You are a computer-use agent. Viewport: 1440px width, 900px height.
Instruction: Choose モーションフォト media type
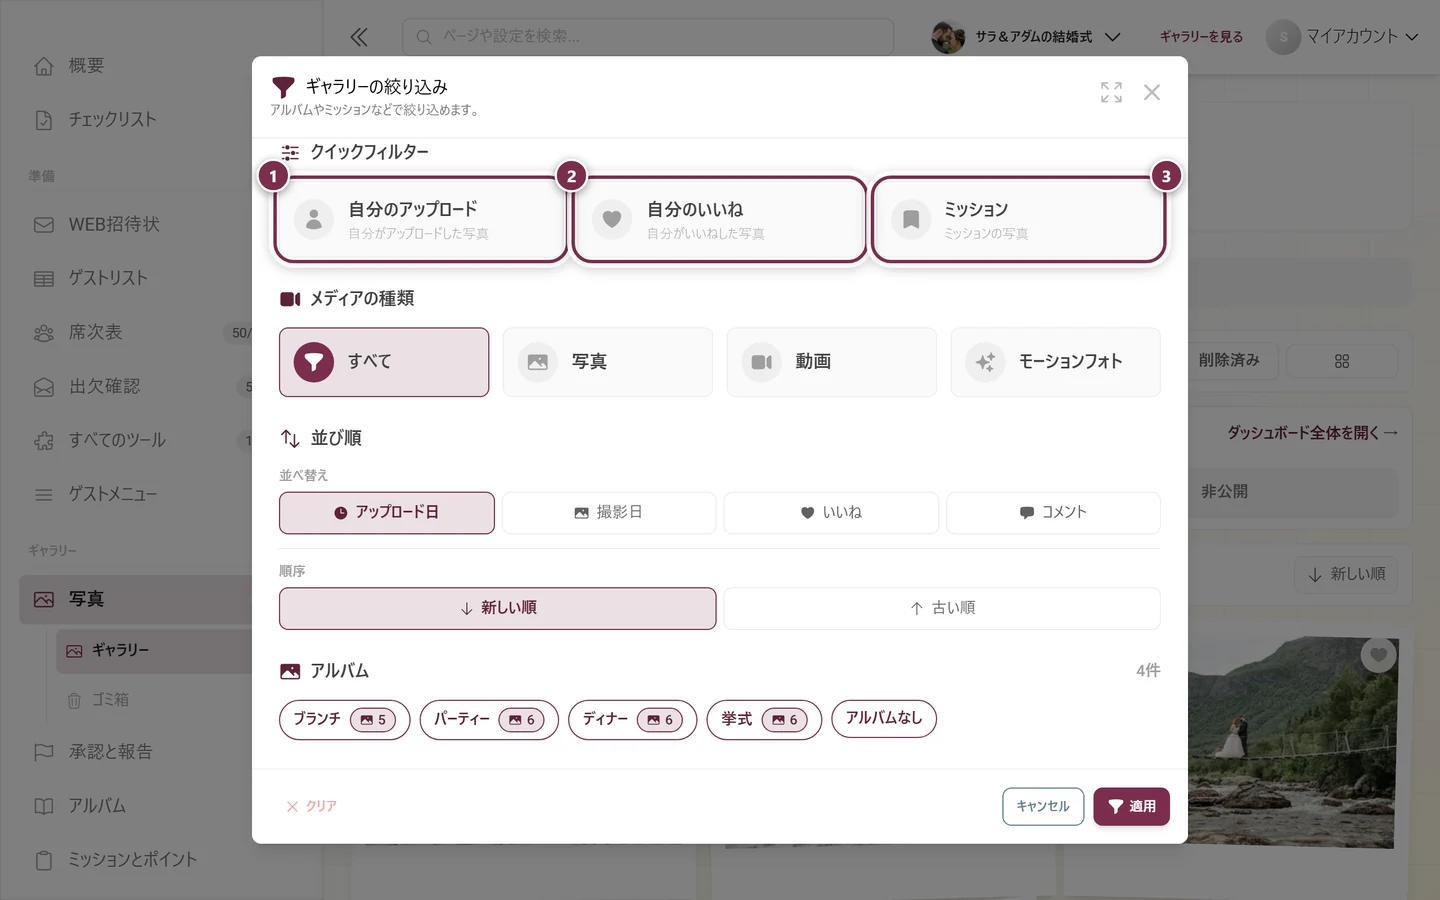click(1056, 362)
